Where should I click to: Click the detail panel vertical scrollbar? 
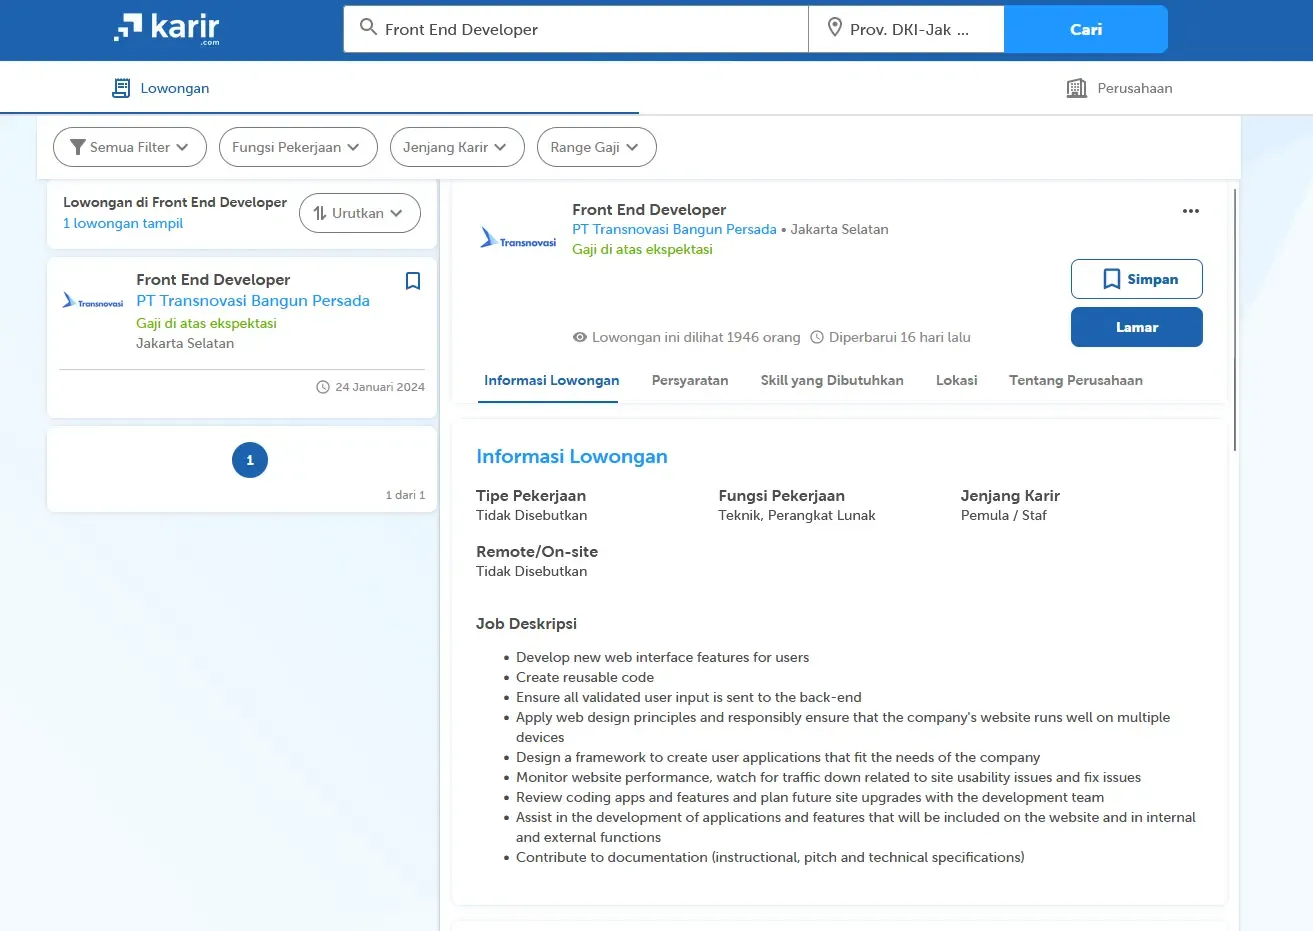point(1235,320)
